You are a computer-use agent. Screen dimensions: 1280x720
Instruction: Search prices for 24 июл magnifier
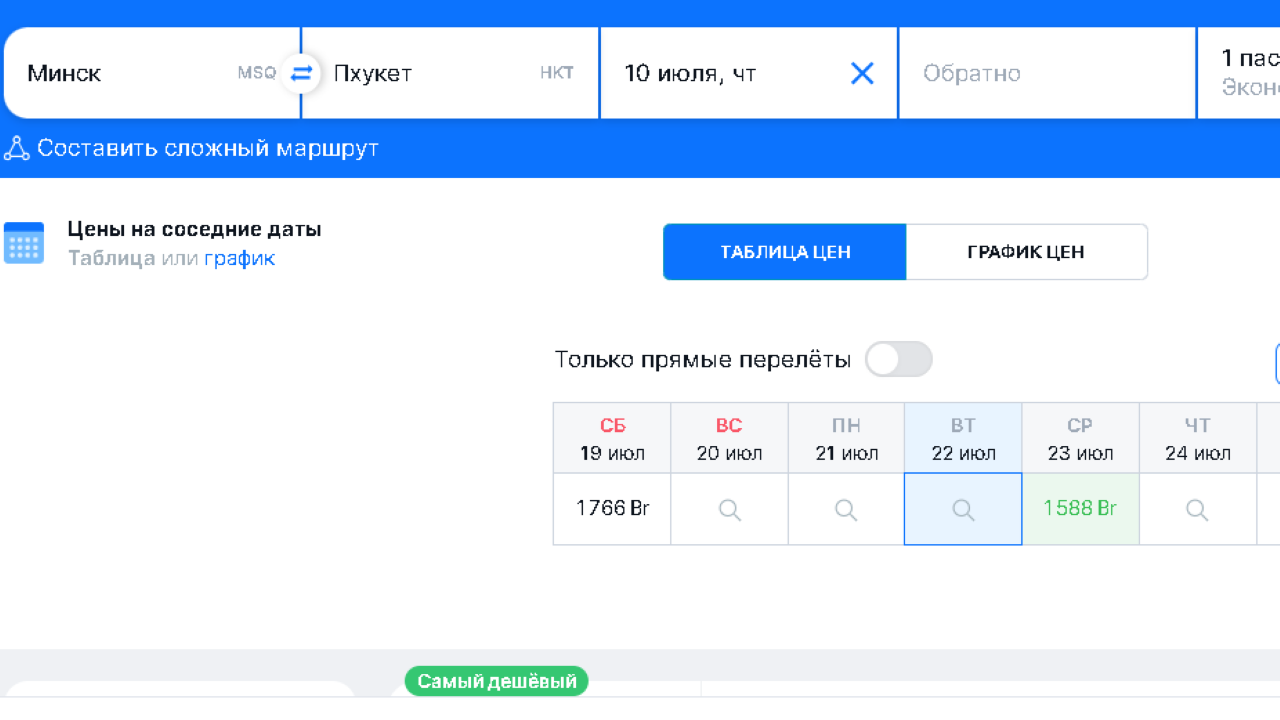[1197, 510]
